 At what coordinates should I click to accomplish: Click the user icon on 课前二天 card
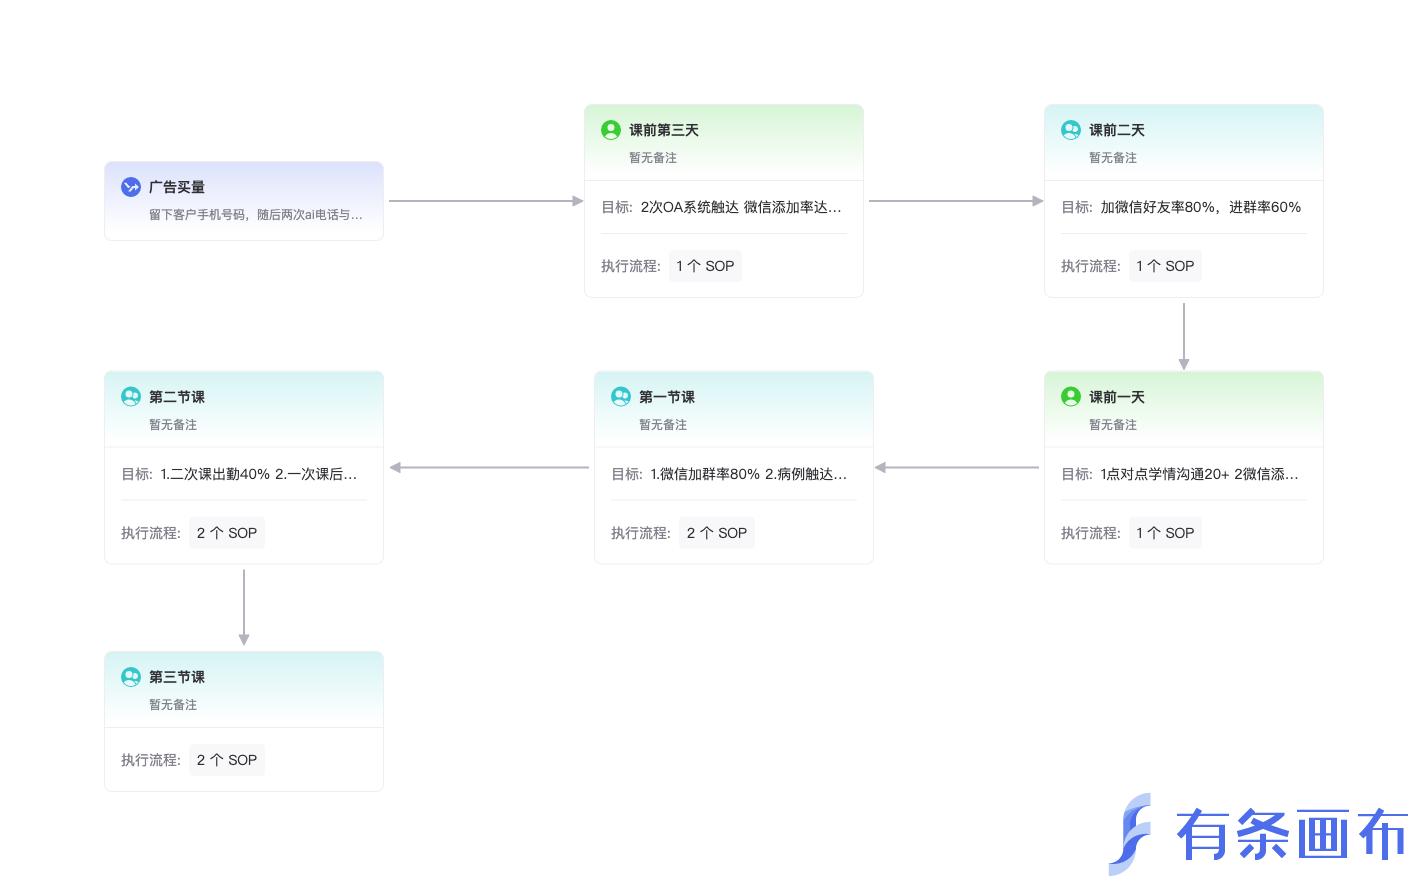coord(1071,130)
